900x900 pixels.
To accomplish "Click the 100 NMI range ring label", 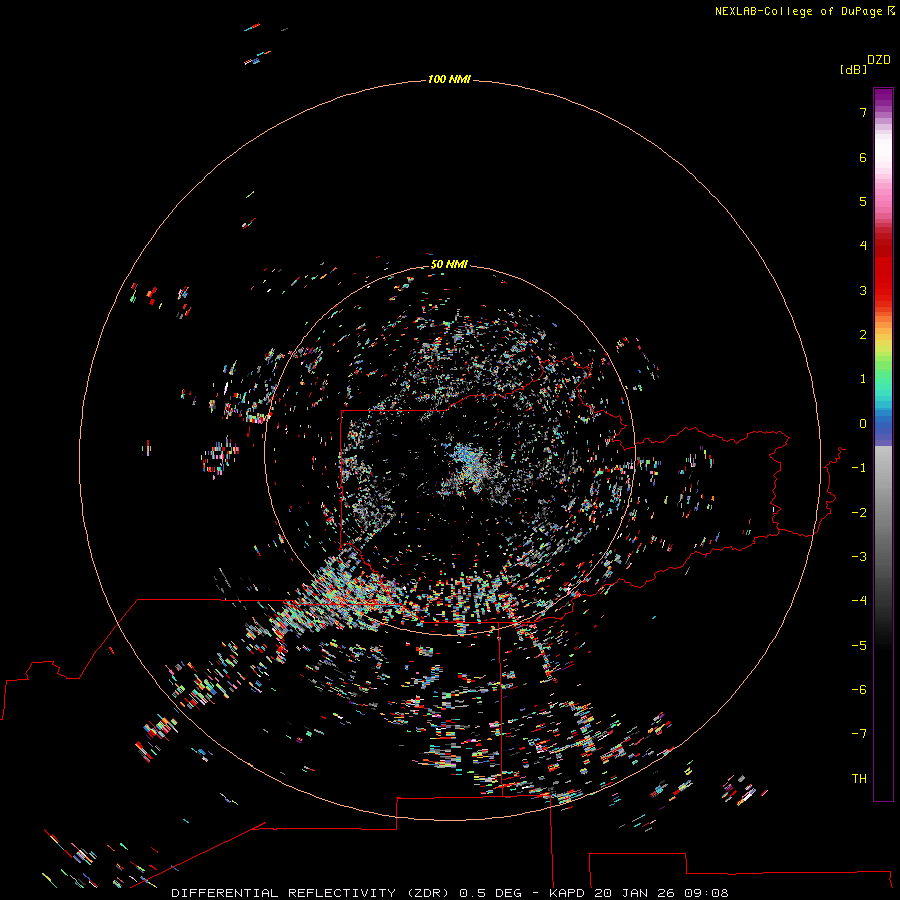I will (449, 79).
